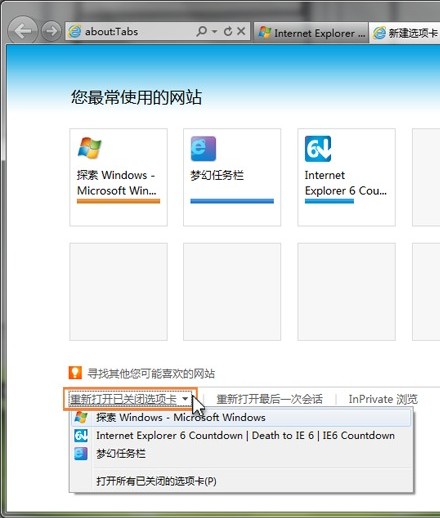Click the Forward arrow navigation button

(x=51, y=31)
